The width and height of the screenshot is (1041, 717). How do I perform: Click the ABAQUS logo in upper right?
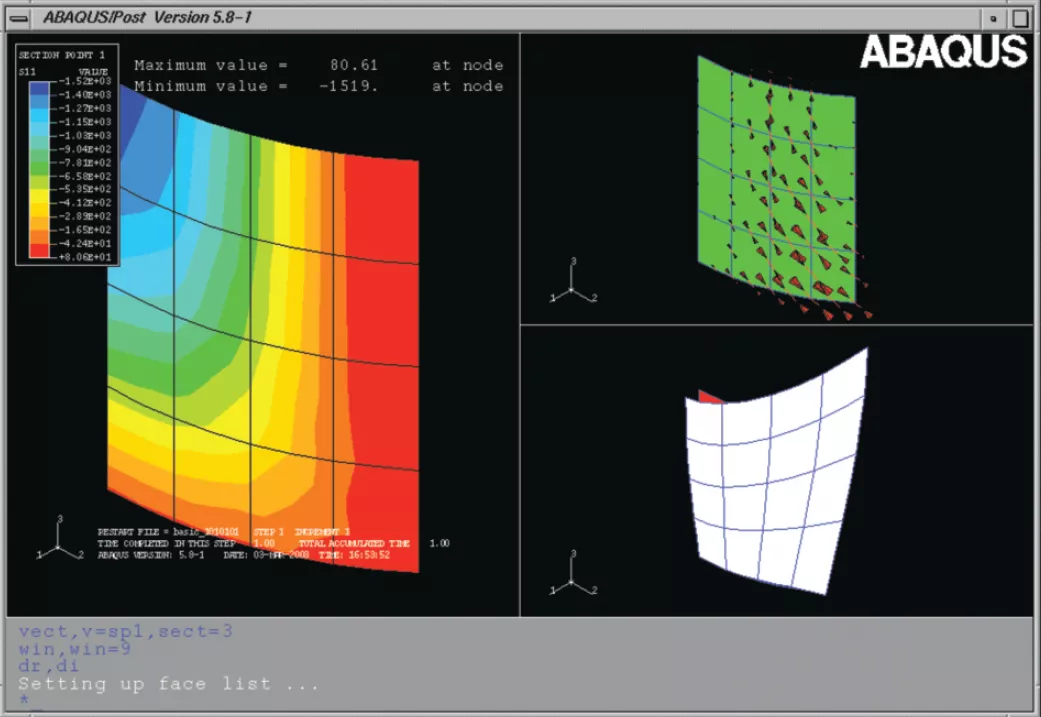(x=943, y=52)
